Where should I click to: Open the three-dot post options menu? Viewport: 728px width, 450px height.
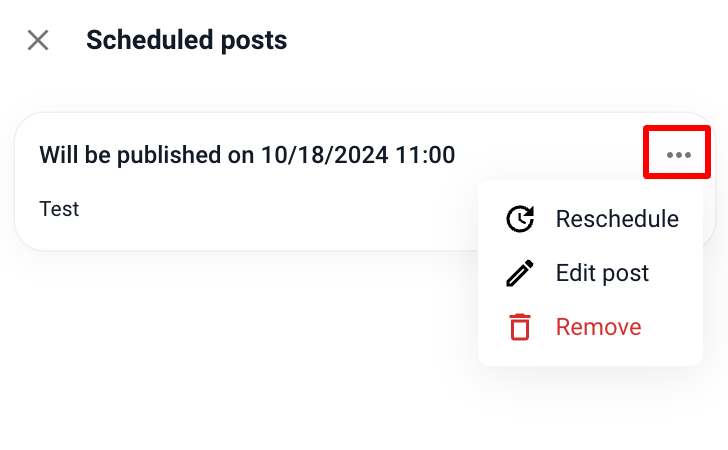(678, 154)
